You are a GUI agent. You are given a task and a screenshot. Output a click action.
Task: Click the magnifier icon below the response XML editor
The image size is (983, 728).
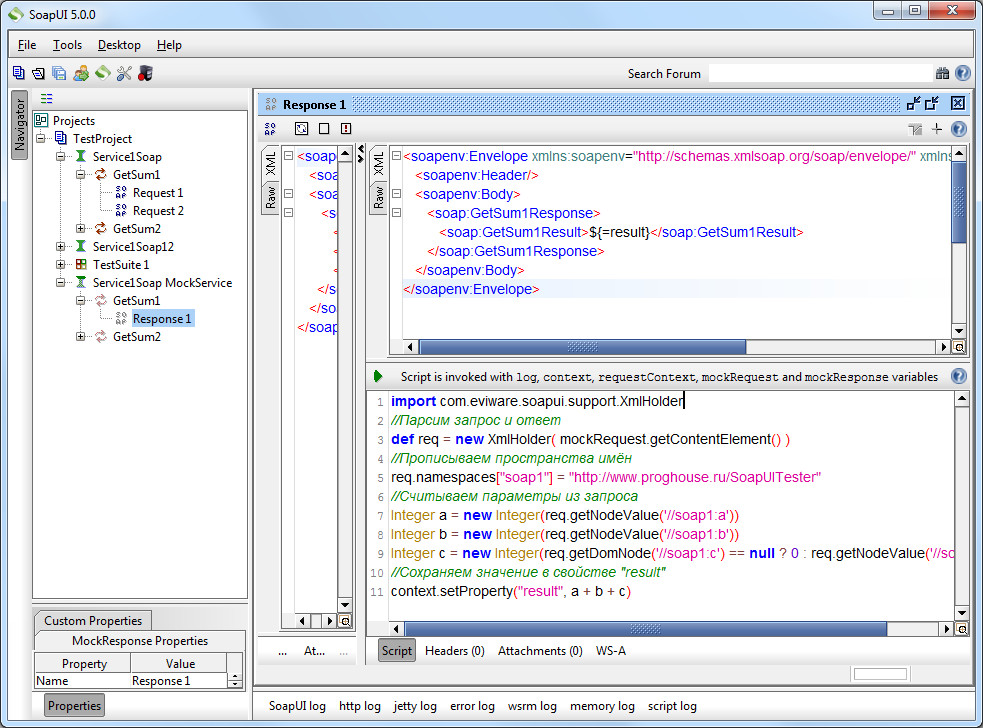[959, 347]
